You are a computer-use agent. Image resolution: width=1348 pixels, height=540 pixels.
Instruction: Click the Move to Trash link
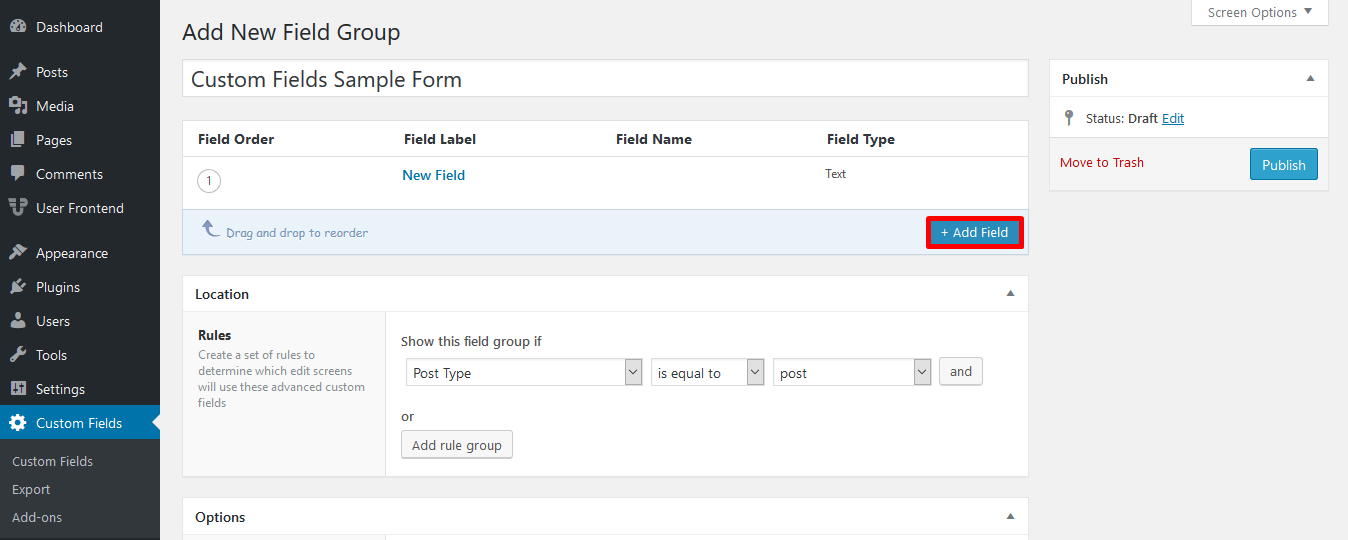click(1101, 162)
